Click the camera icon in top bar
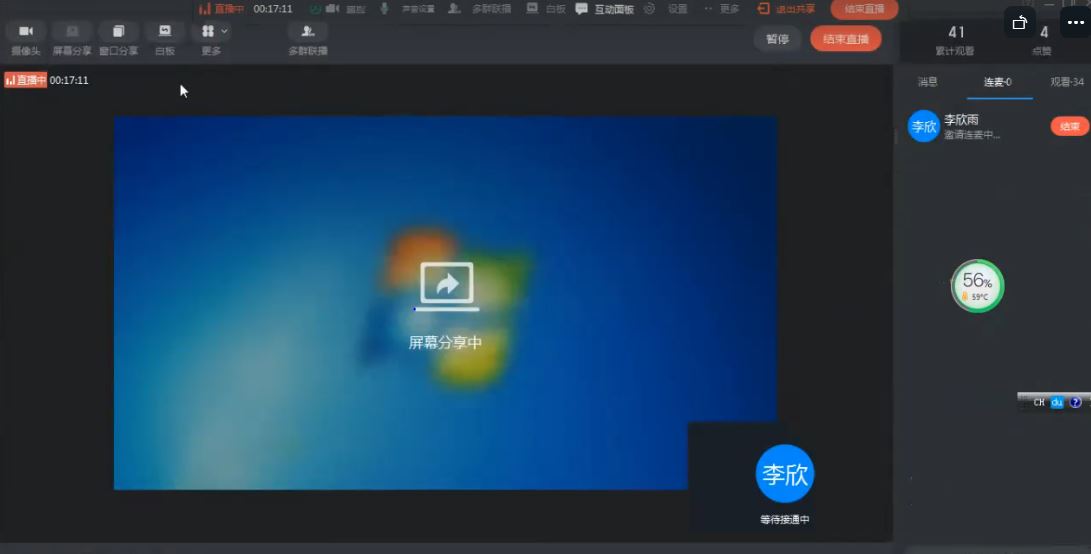The height and width of the screenshot is (554, 1091). 333,8
